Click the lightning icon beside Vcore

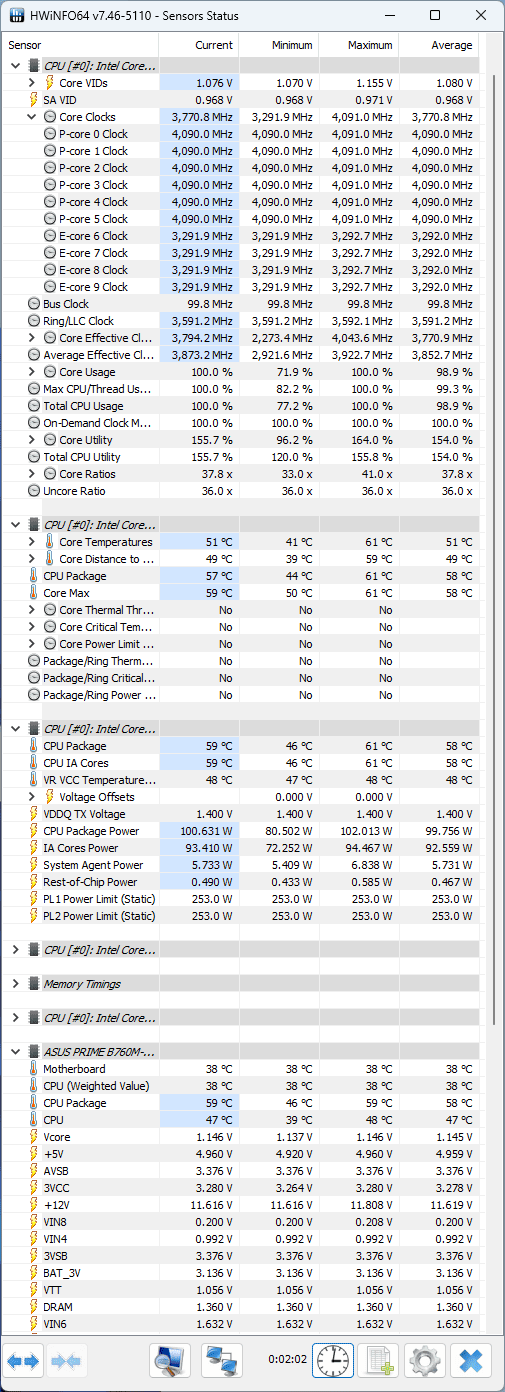point(34,1137)
